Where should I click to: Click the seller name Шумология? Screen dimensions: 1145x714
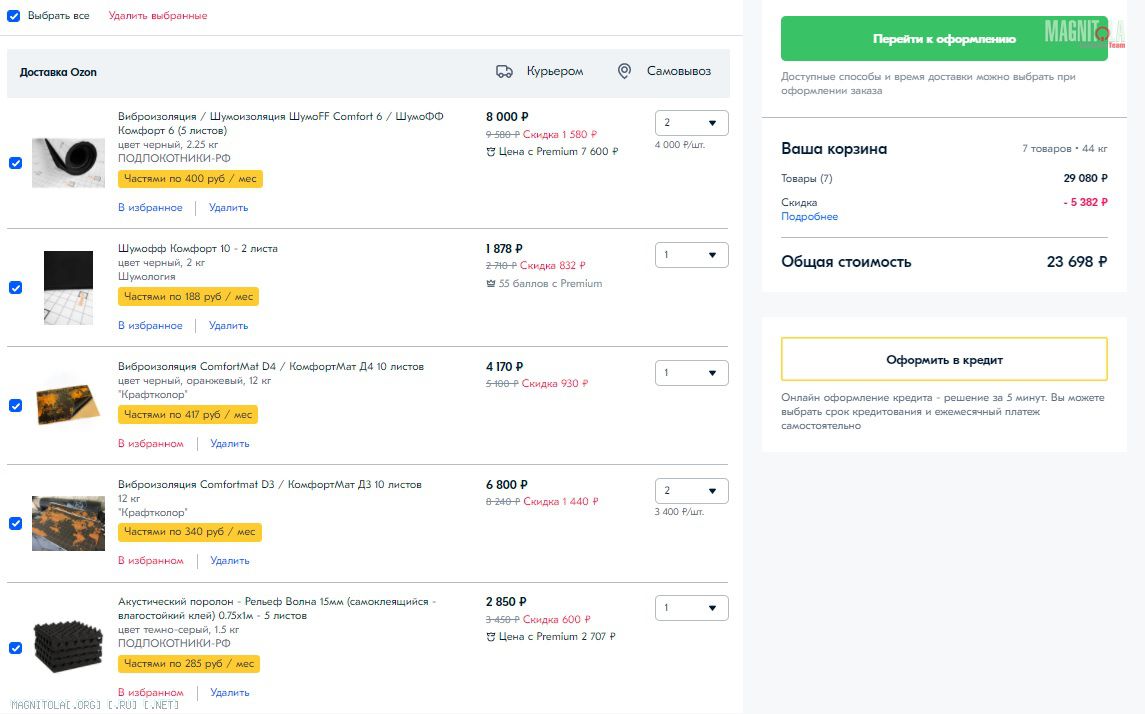pyautogui.click(x=147, y=277)
